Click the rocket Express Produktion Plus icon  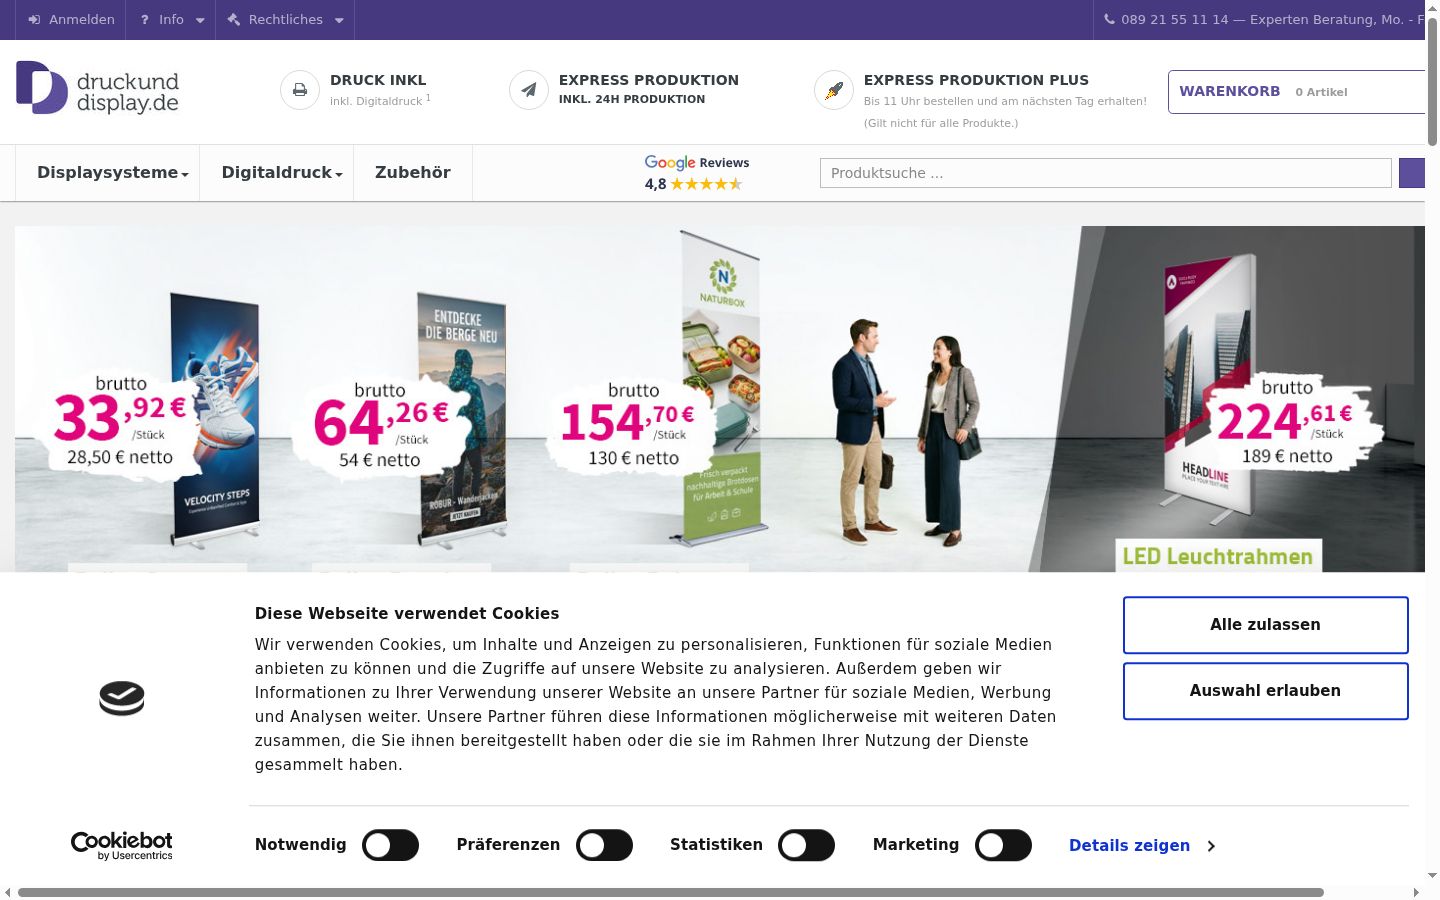(834, 90)
